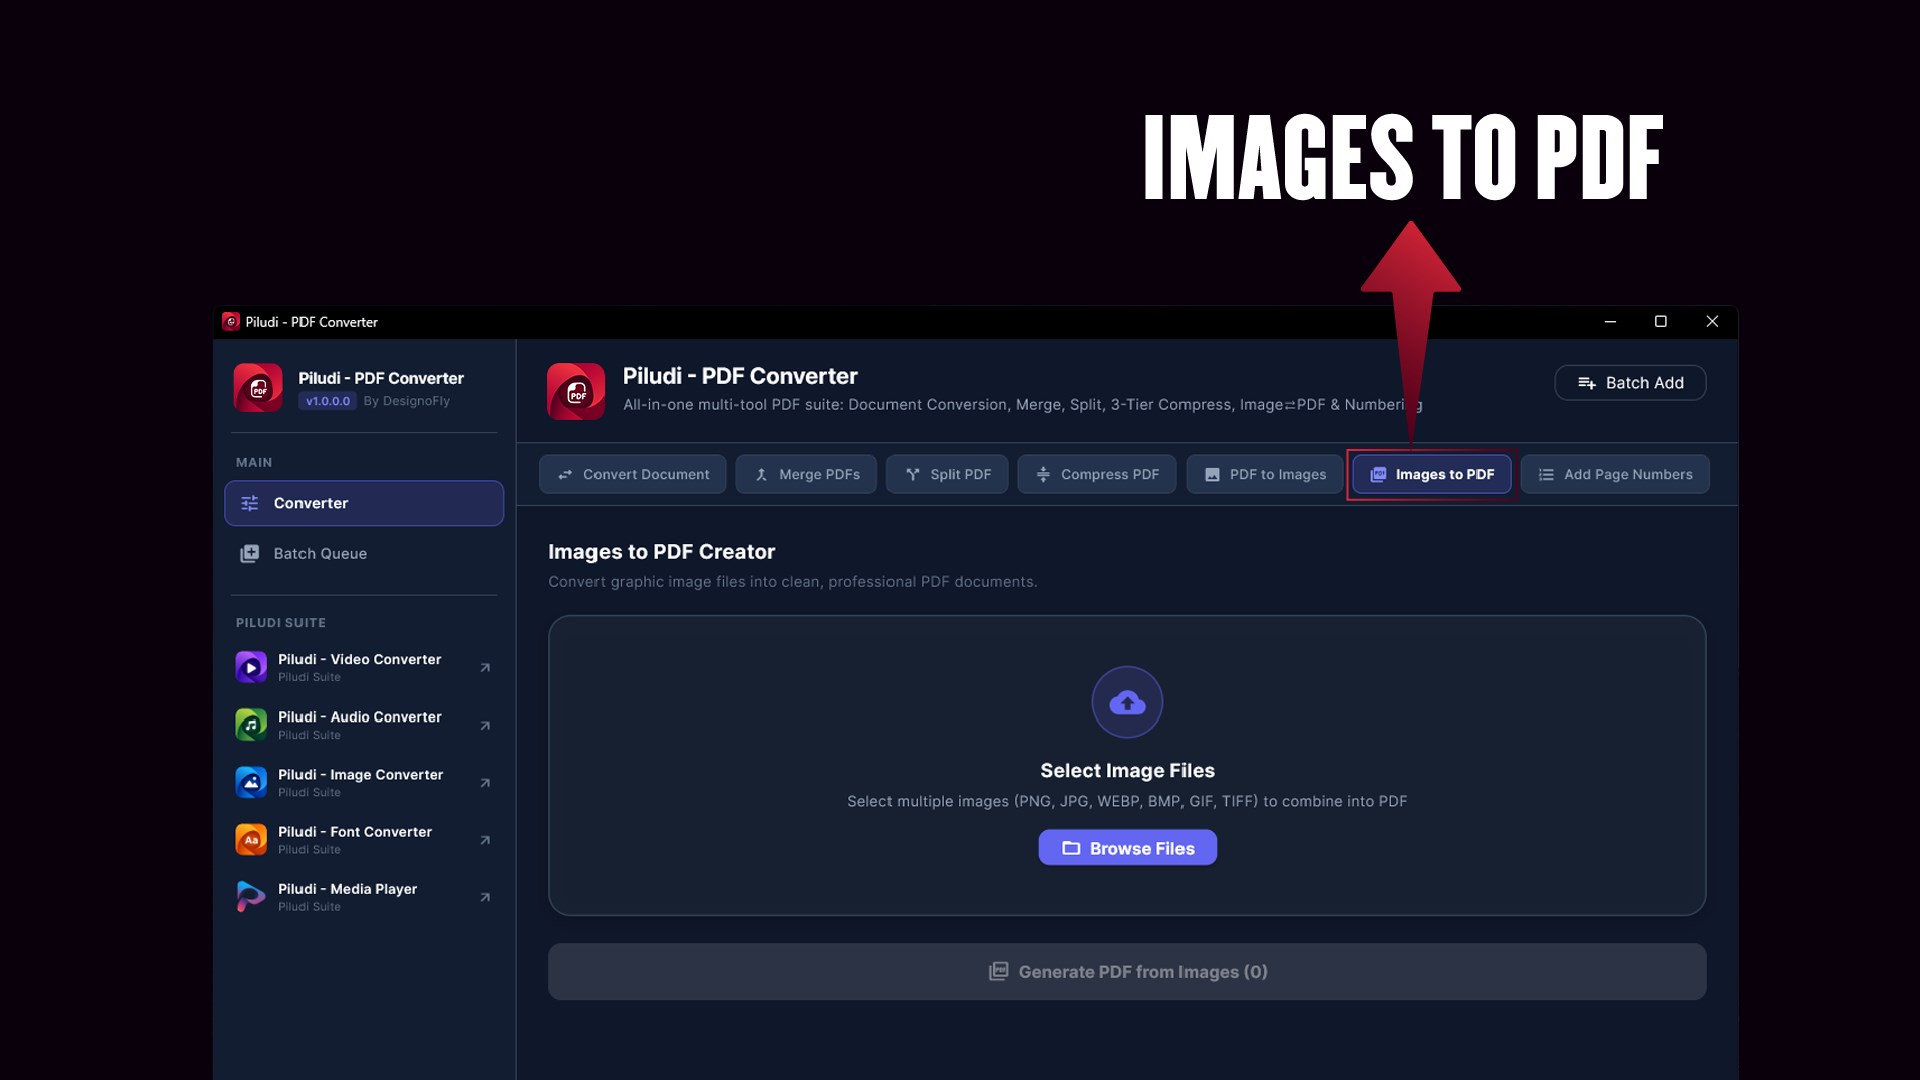
Task: Click the 'Select Image Files' text
Action: [1127, 771]
